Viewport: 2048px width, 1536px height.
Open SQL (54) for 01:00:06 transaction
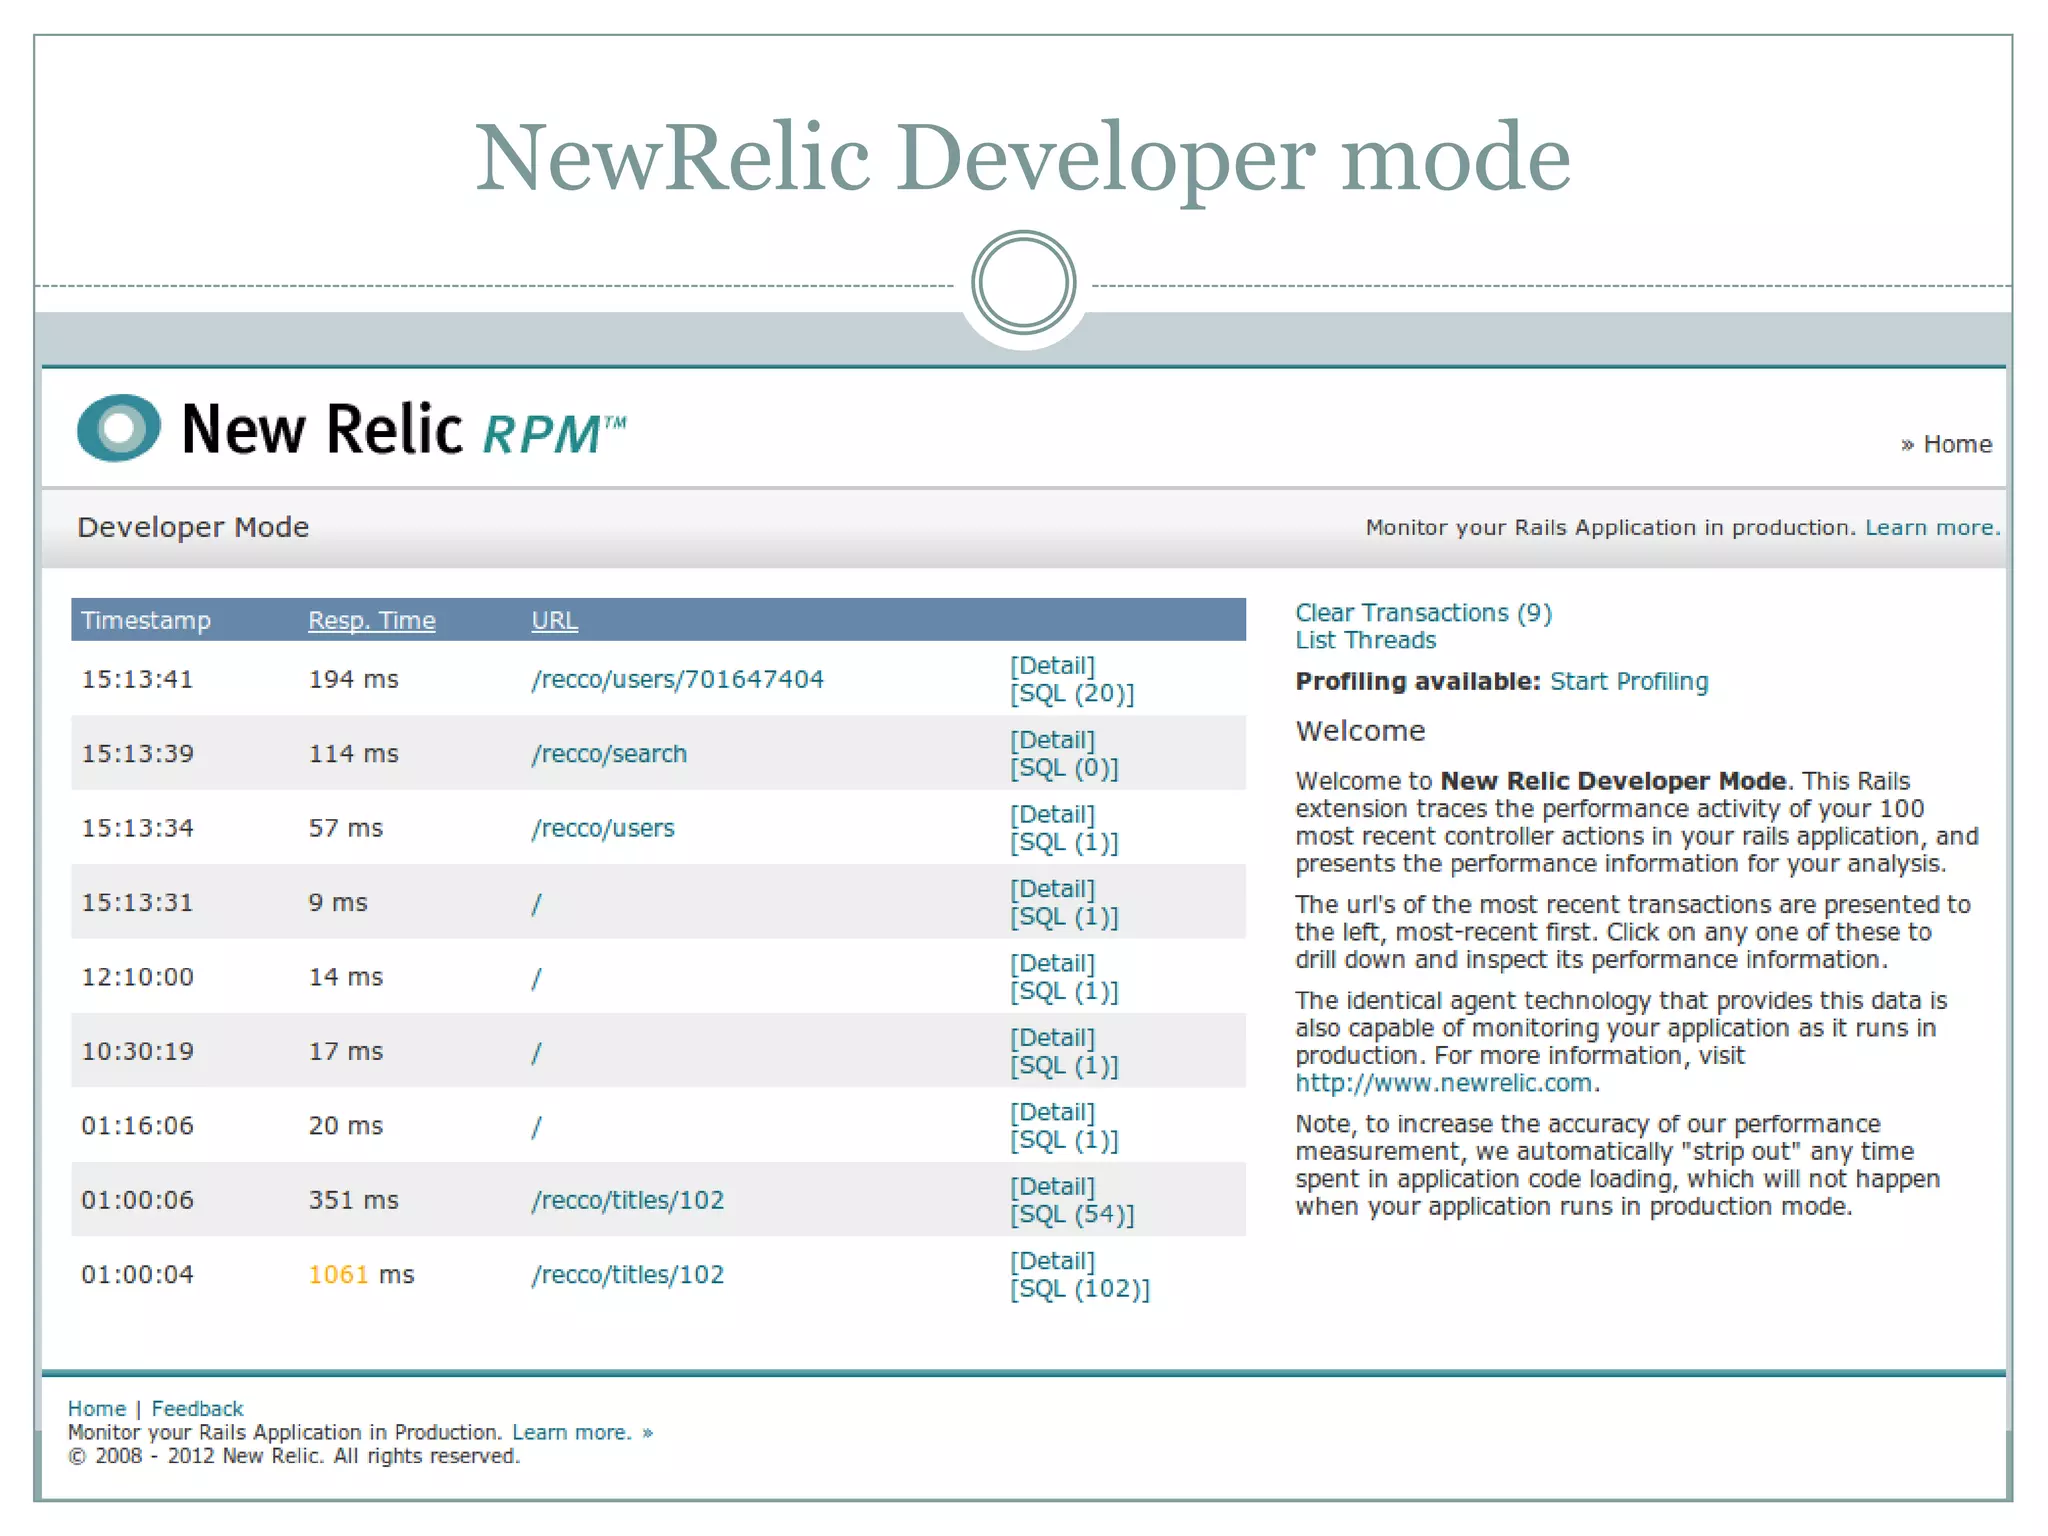click(x=1072, y=1214)
